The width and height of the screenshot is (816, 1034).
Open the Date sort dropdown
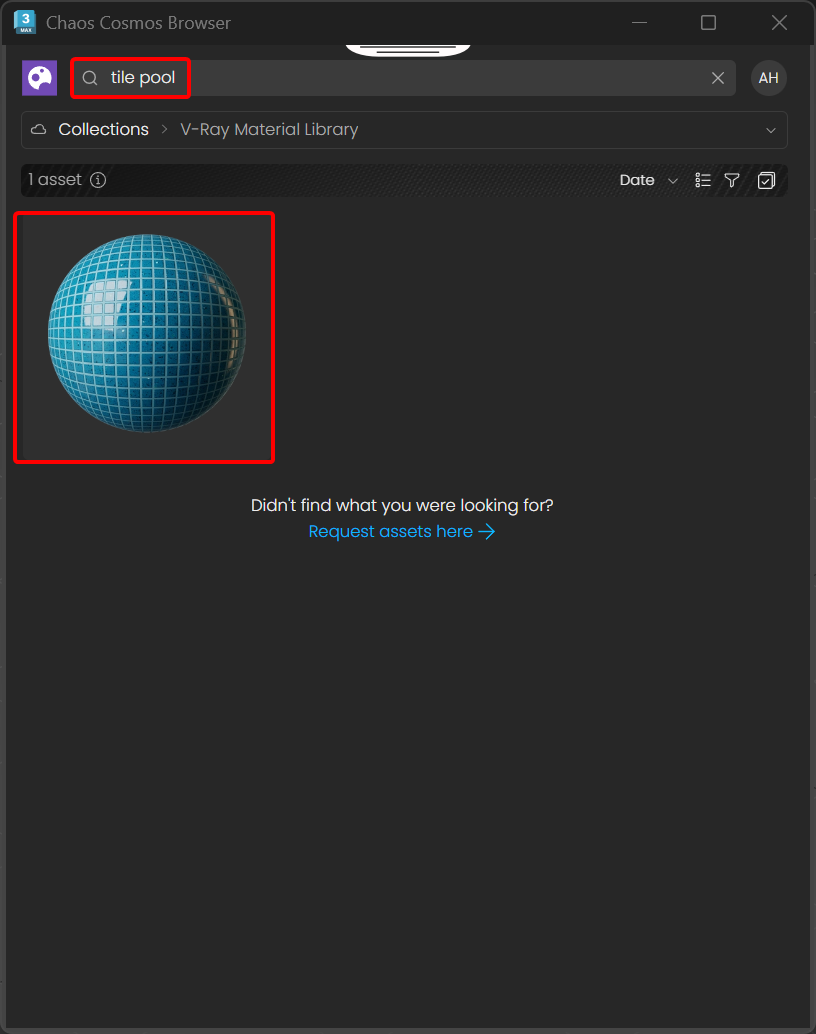[x=637, y=180]
